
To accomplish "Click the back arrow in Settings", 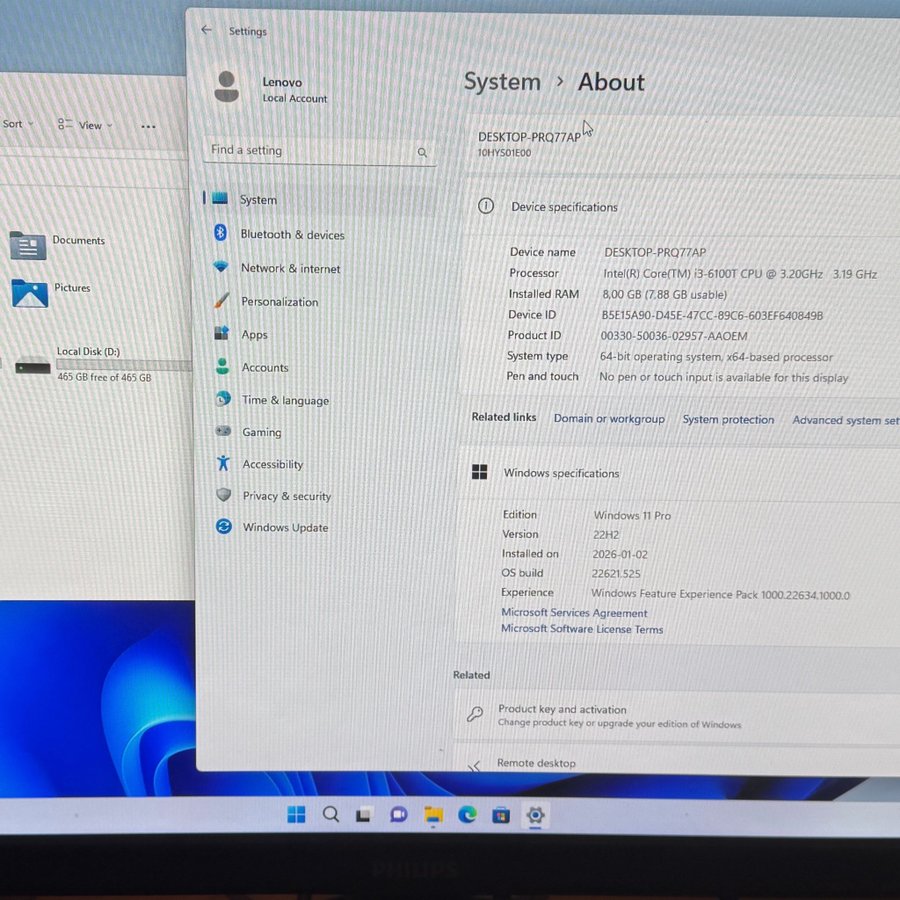I will click(206, 30).
